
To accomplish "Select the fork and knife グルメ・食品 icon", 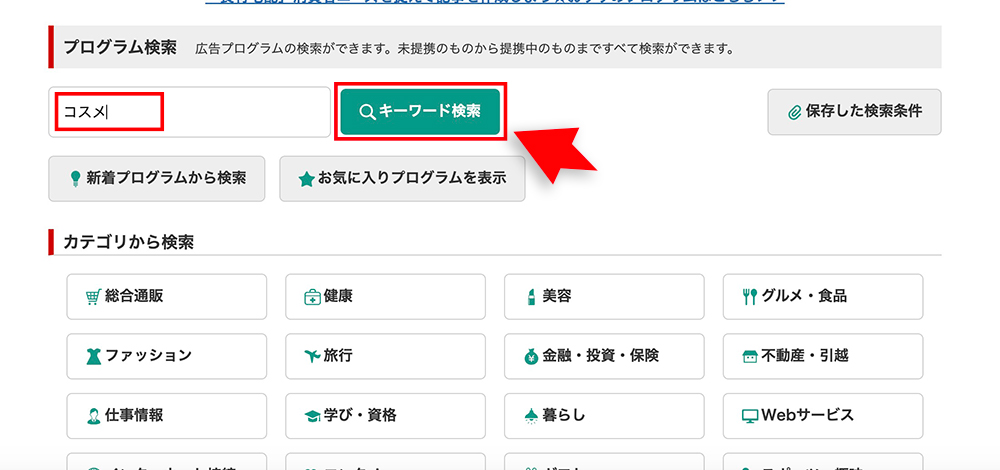I will (x=750, y=297).
